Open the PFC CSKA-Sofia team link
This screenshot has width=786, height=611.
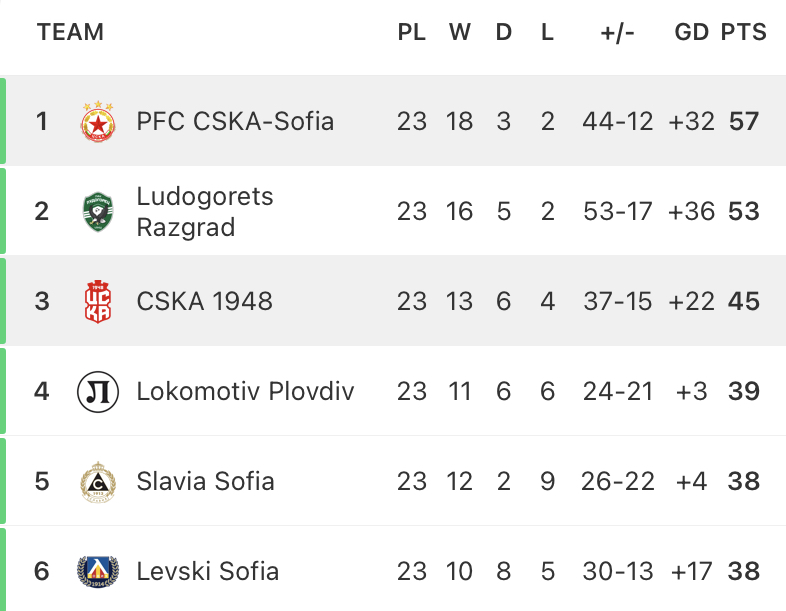click(x=235, y=121)
